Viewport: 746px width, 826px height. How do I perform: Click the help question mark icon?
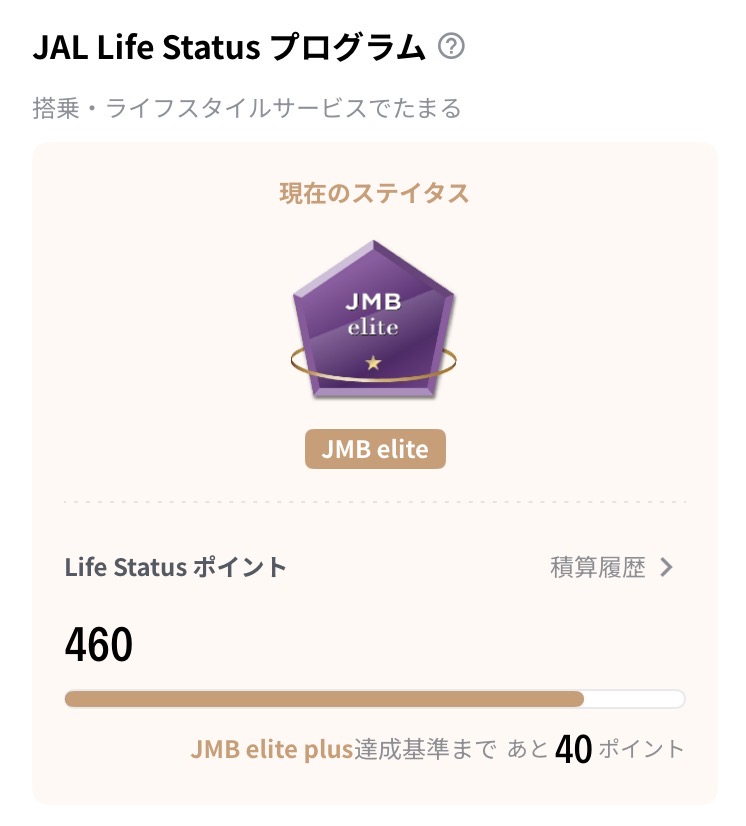click(x=453, y=47)
